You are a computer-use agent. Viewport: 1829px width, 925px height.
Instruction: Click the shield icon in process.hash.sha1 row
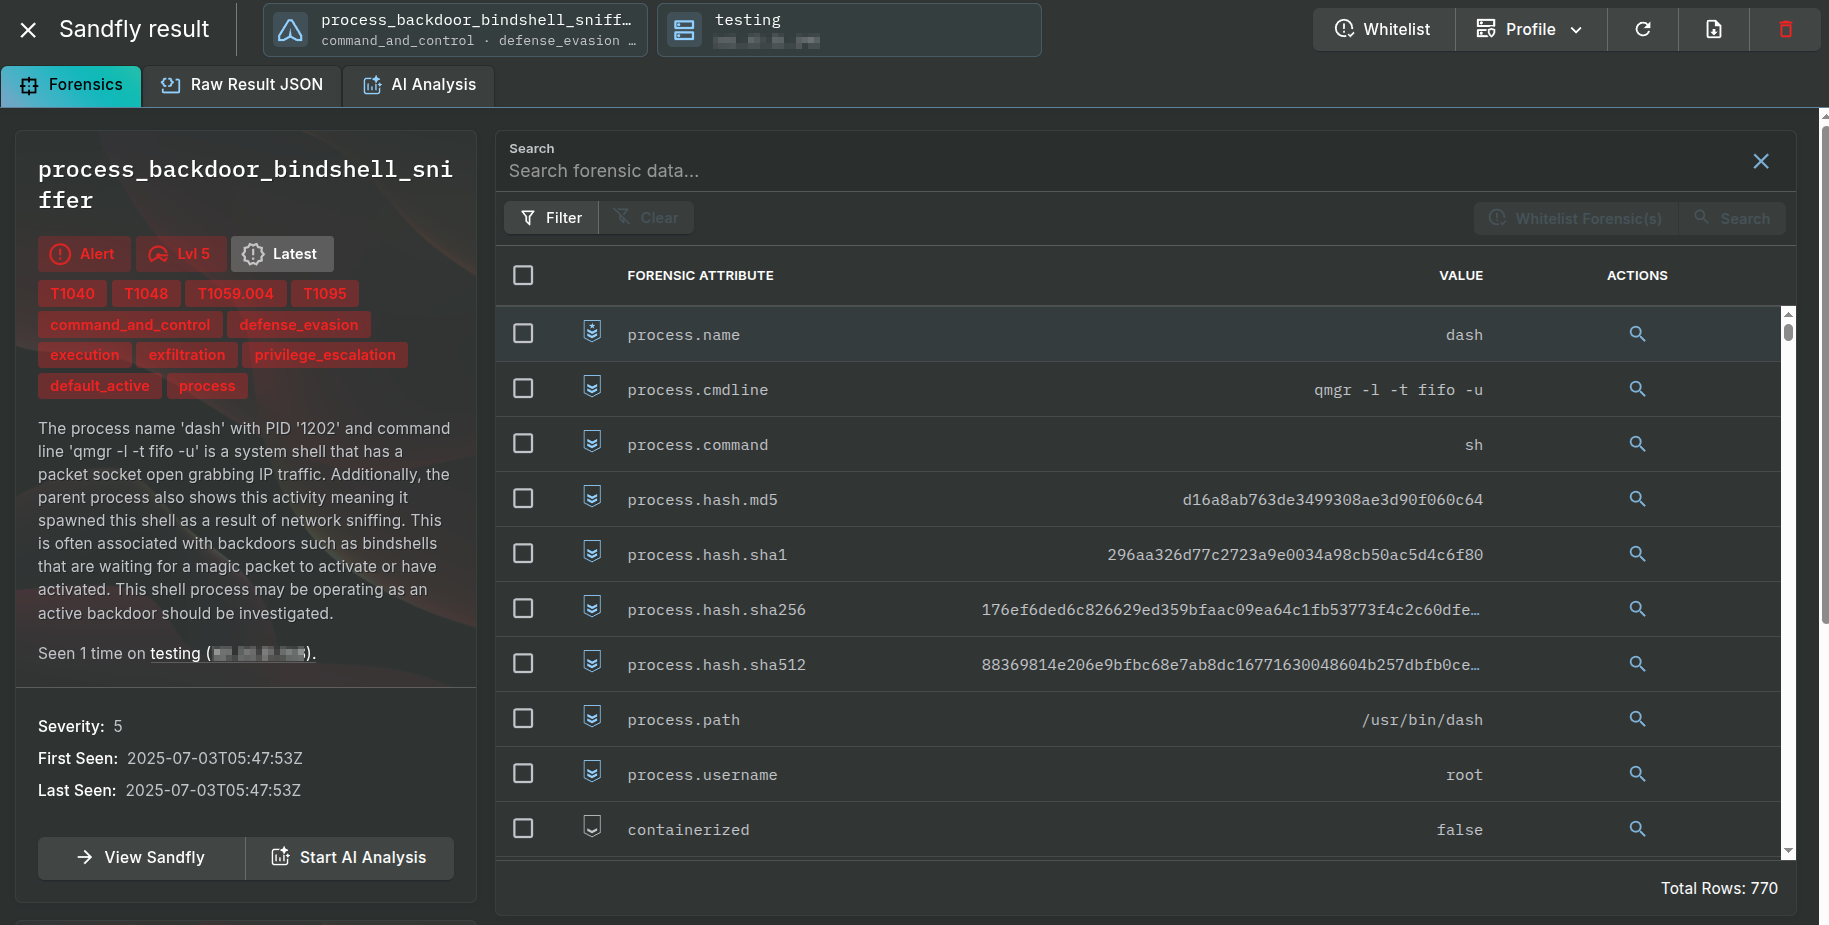pyautogui.click(x=592, y=551)
